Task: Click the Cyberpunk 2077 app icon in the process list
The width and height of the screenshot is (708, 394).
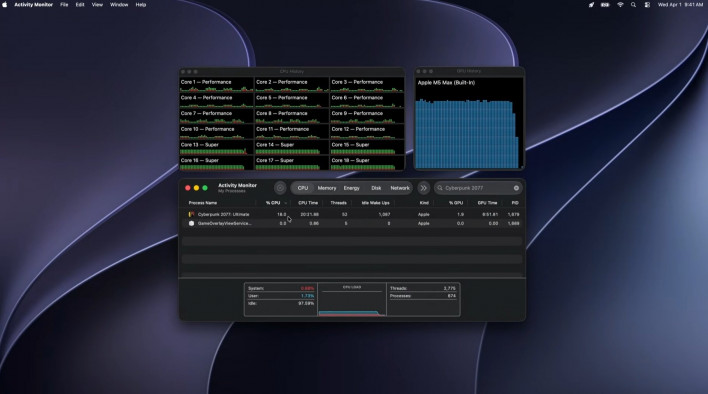Action: [191, 214]
